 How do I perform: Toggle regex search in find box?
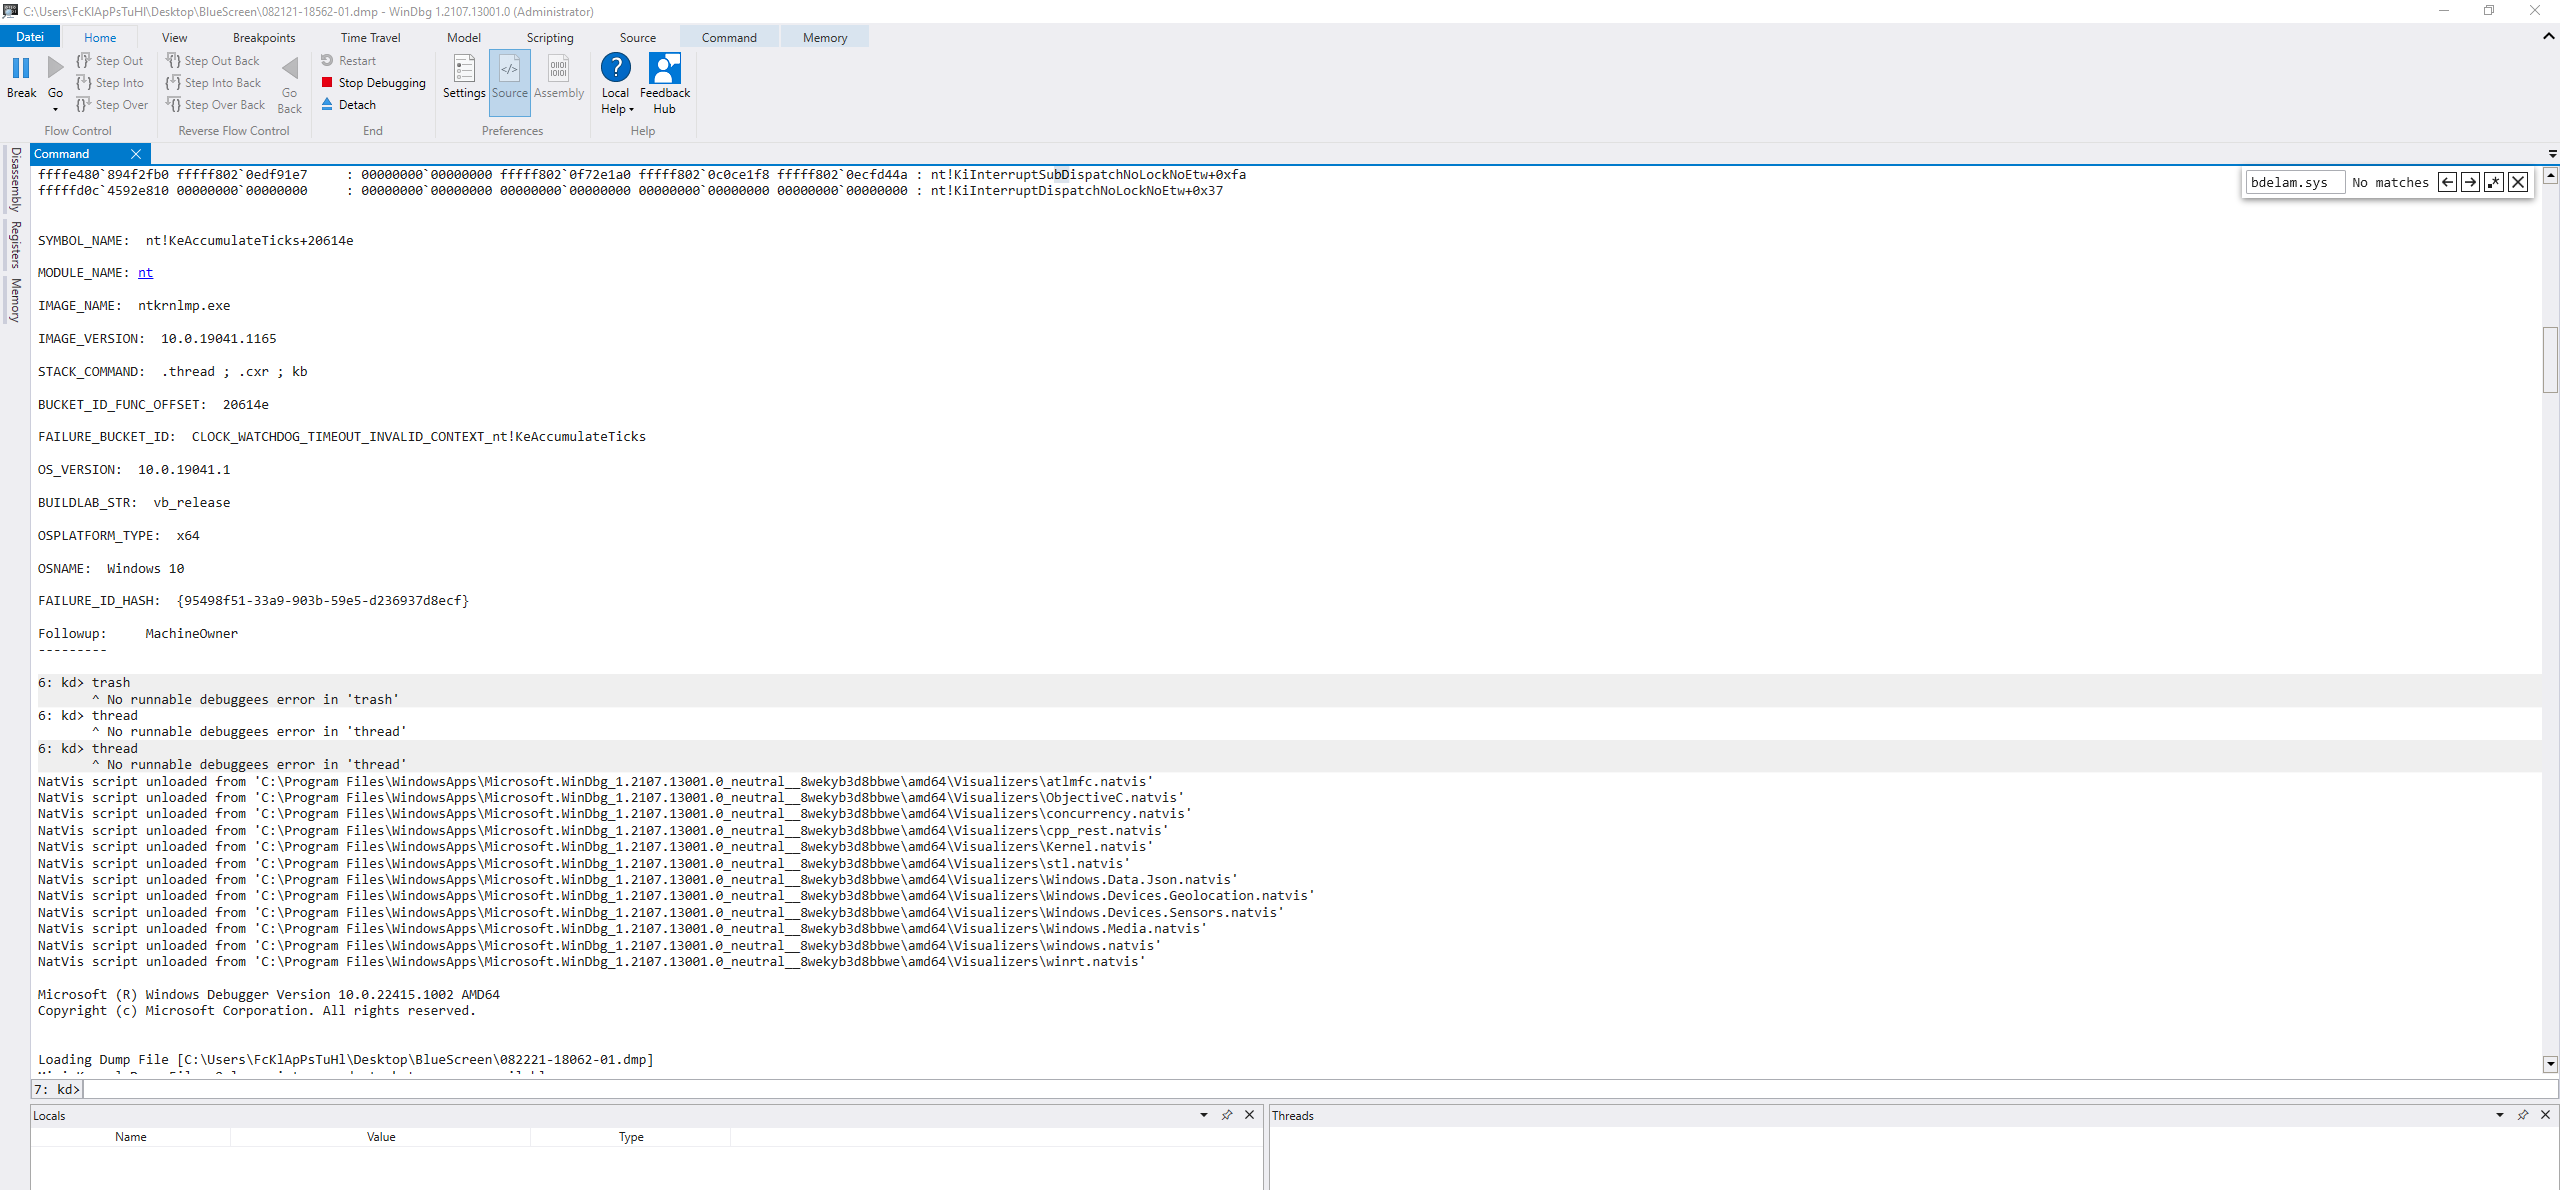[2494, 182]
